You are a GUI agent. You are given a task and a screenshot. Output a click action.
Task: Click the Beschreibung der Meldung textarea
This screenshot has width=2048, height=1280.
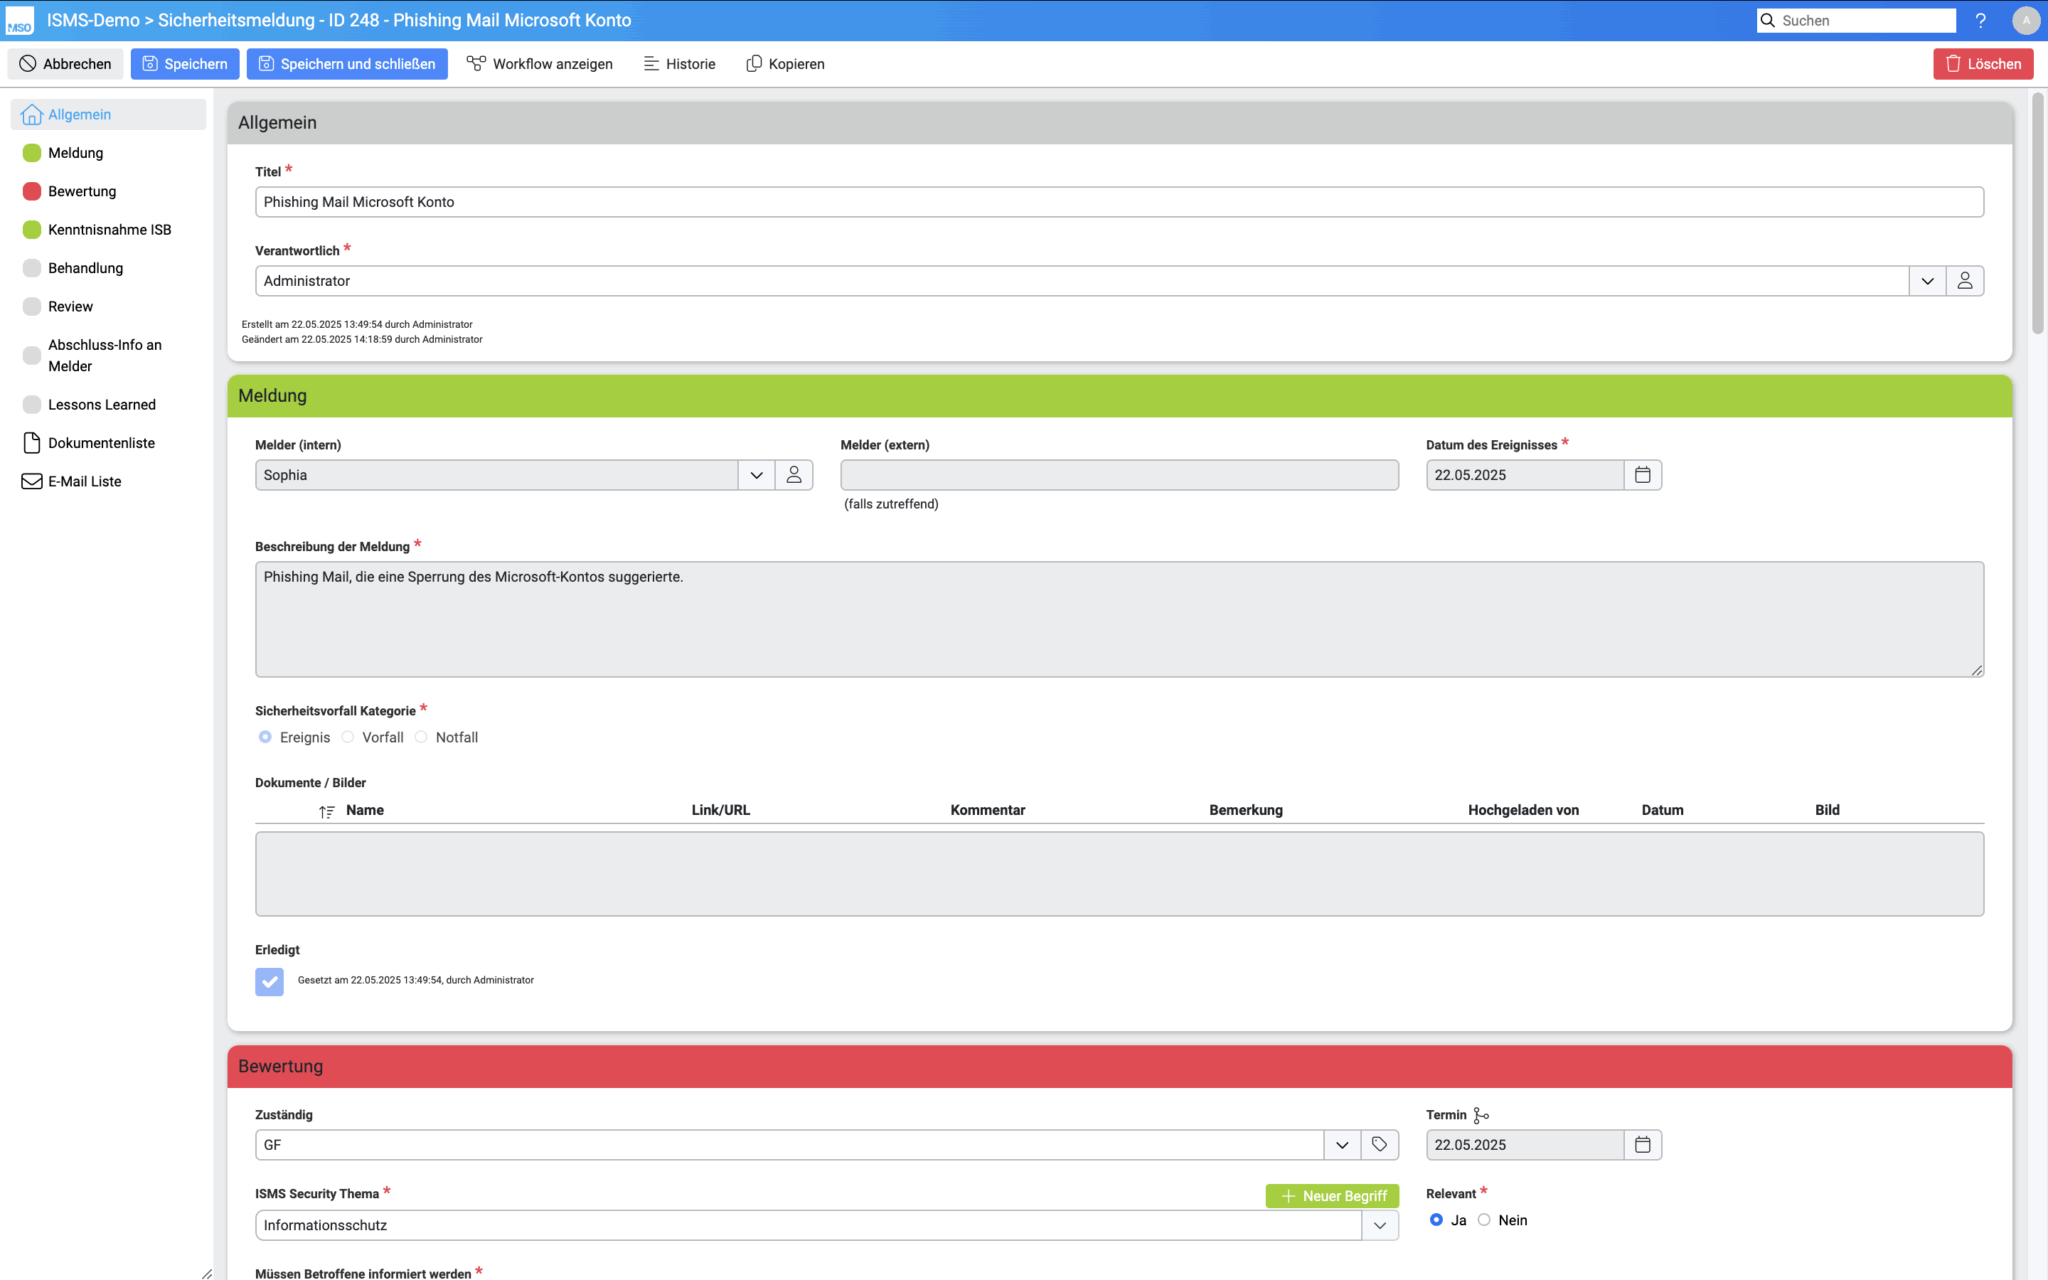coord(1119,619)
